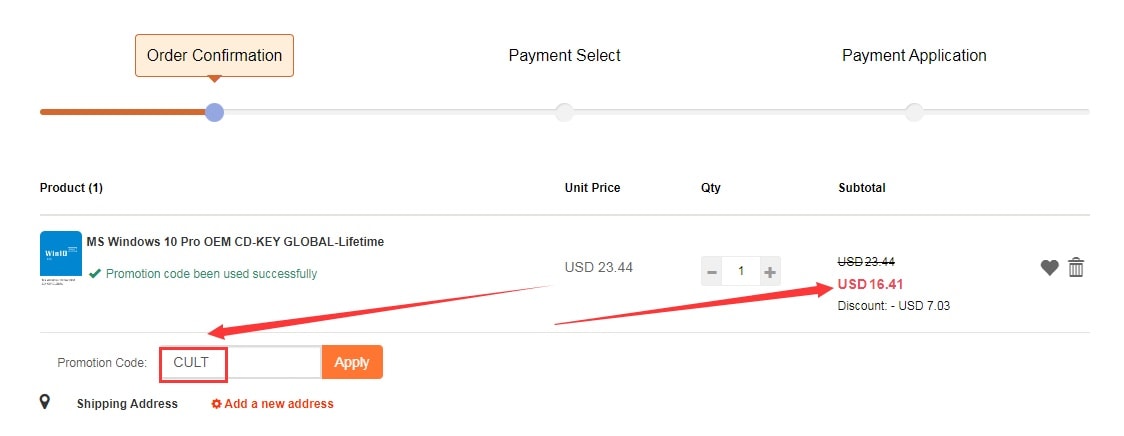Open the Windows 10 Pro product thumbnail
Screen dimensions: 1124x436
[x=61, y=258]
